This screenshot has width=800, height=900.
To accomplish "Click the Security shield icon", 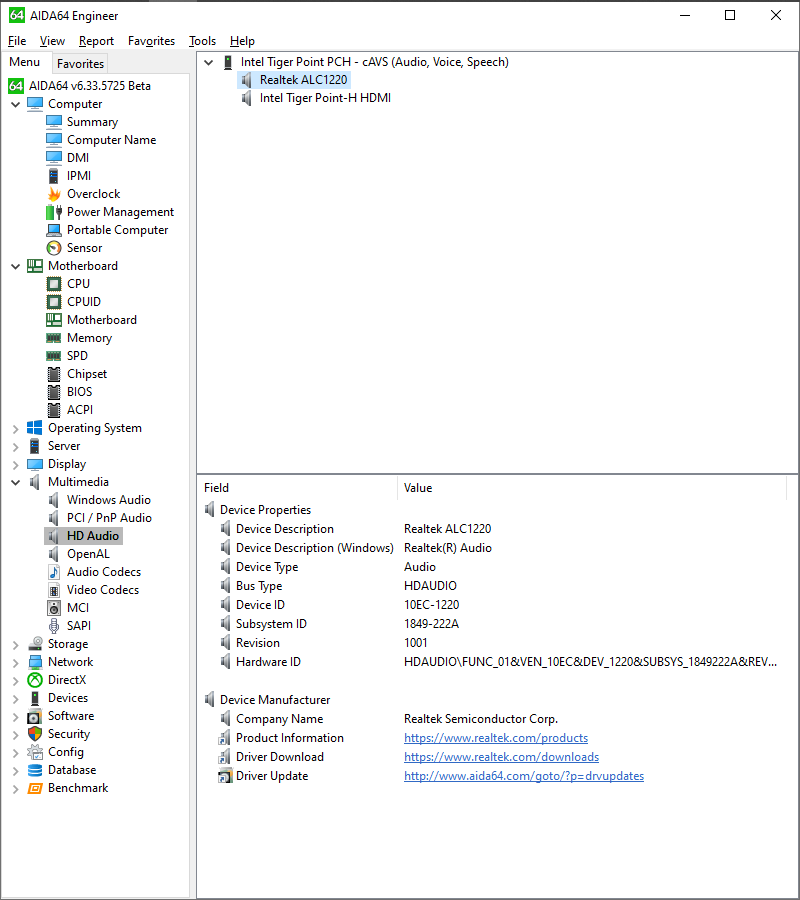I will click(35, 734).
